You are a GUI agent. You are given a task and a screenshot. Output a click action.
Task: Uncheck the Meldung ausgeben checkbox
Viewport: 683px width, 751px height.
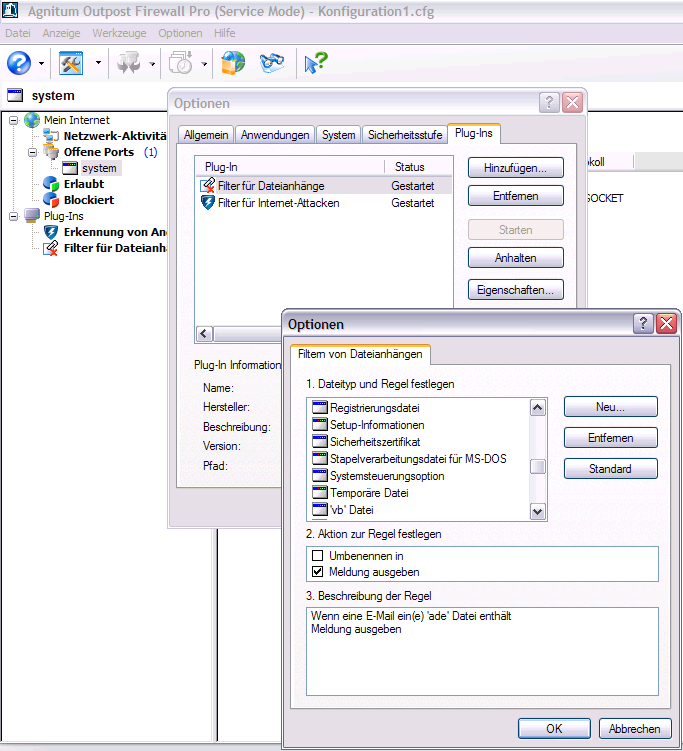[317, 571]
